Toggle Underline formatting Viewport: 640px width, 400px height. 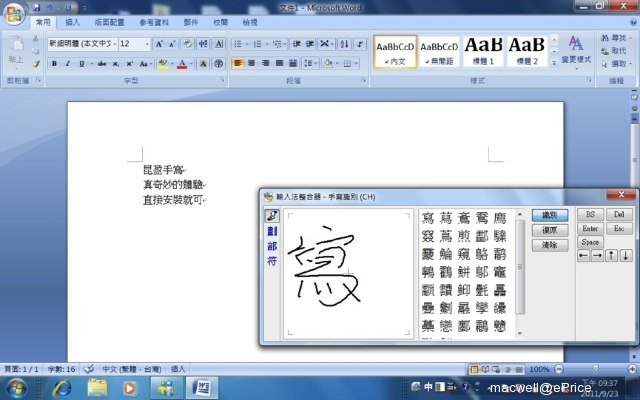82,64
